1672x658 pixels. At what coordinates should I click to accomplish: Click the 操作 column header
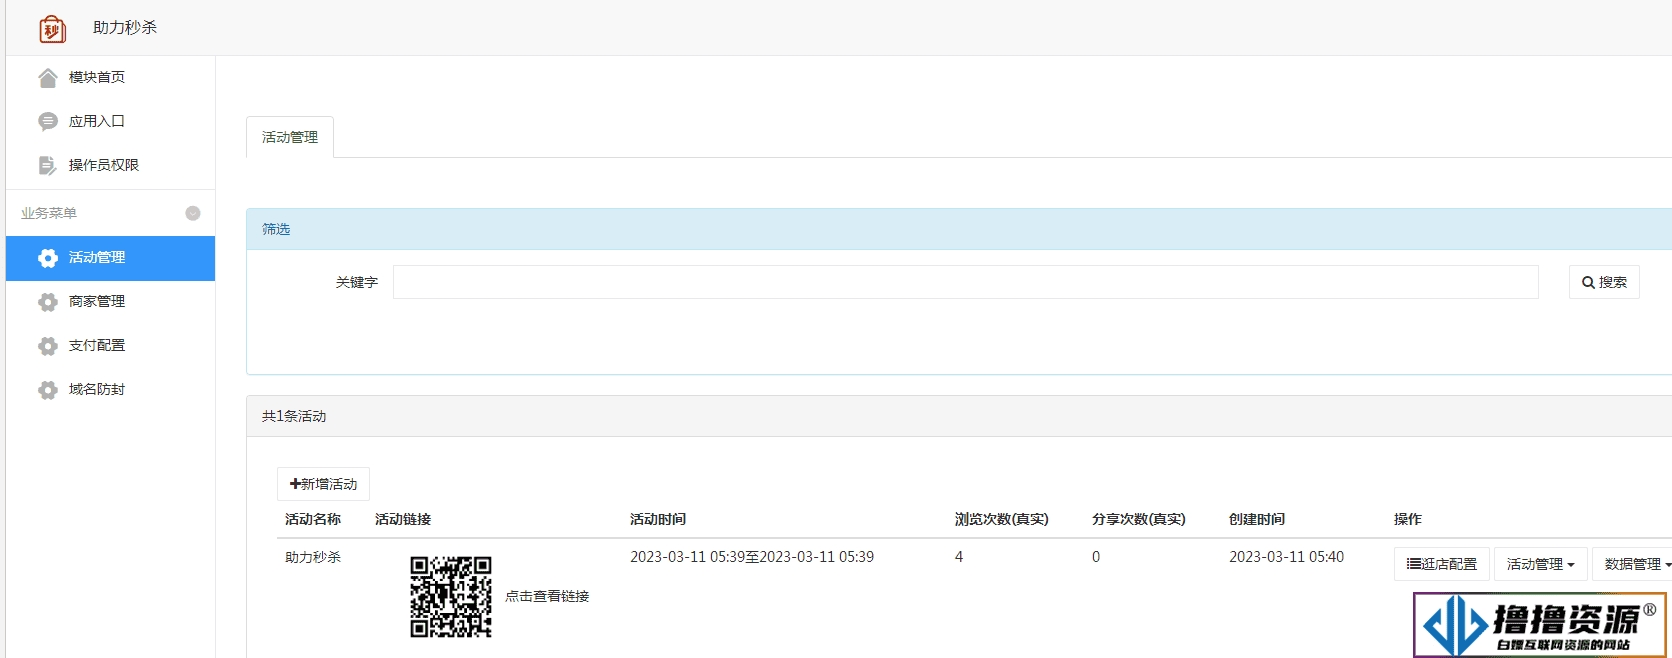click(1408, 519)
